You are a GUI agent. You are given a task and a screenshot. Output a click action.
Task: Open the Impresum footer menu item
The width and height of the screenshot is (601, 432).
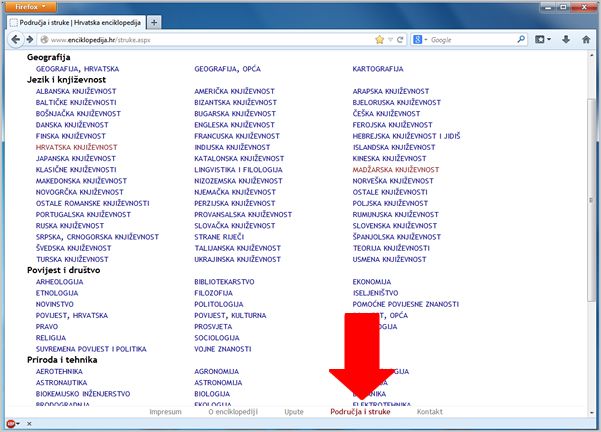point(165,411)
